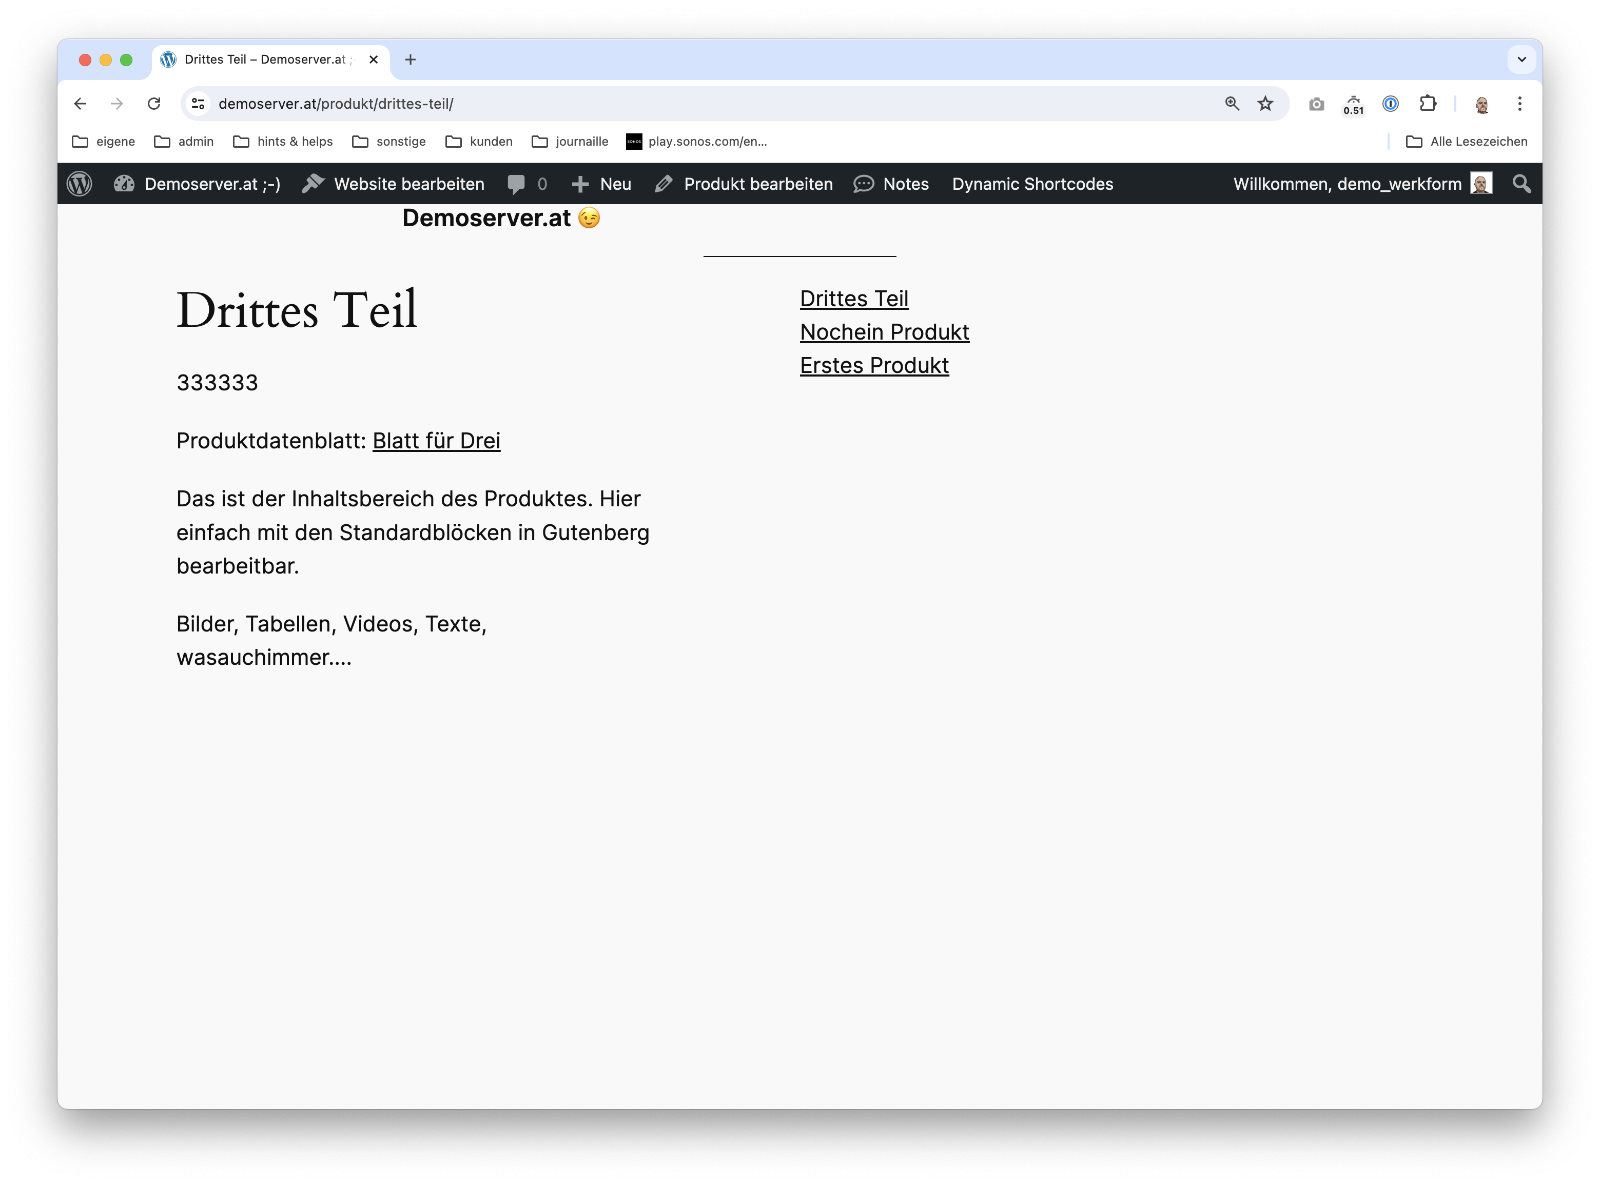Open the Chrome profile avatar

pyautogui.click(x=1482, y=104)
